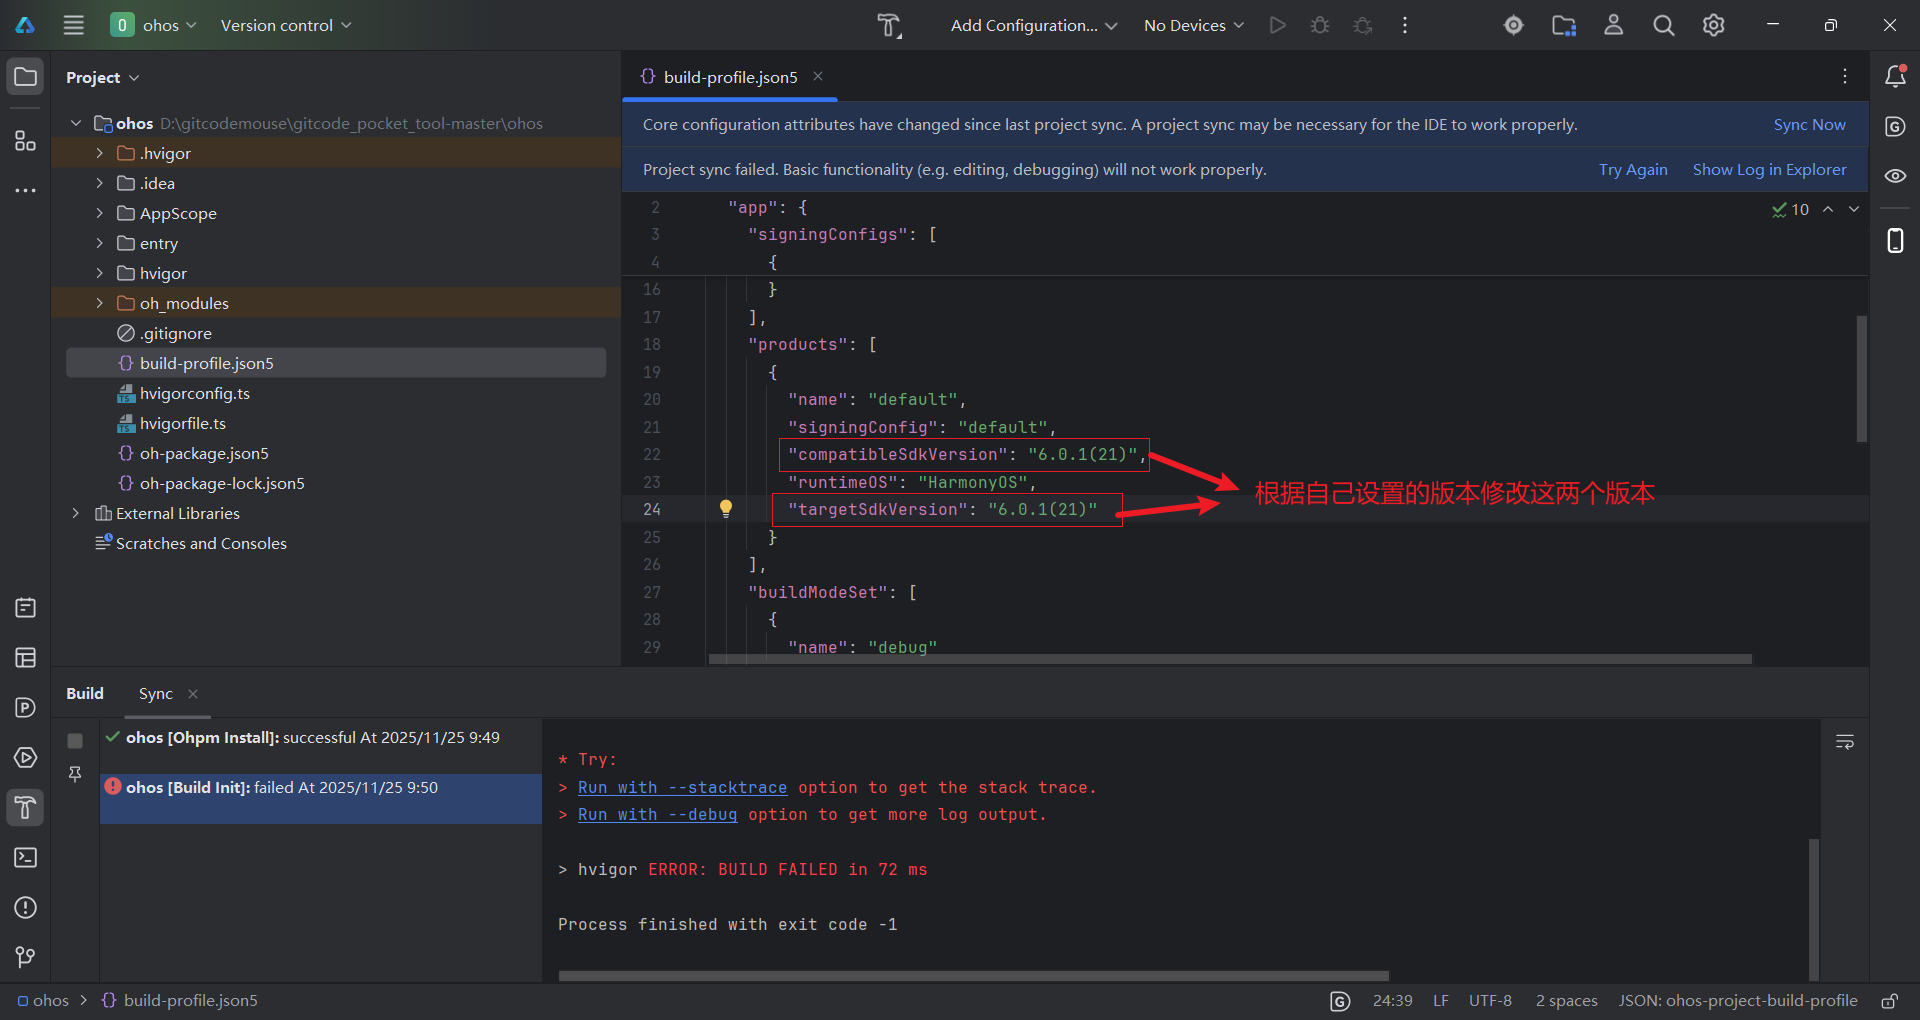Open the Device Manager phone icon
Image resolution: width=1920 pixels, height=1020 pixels.
pyautogui.click(x=1895, y=240)
